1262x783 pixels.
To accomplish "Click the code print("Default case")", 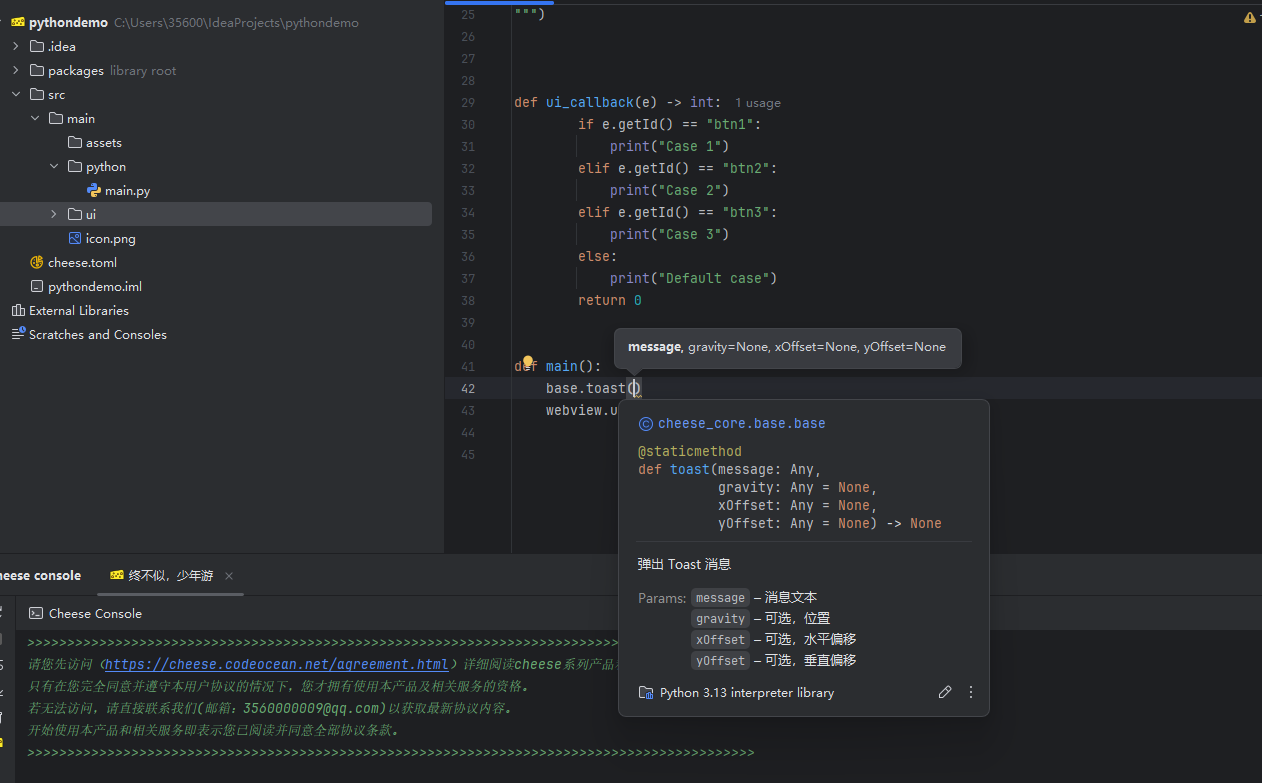I will (x=693, y=278).
